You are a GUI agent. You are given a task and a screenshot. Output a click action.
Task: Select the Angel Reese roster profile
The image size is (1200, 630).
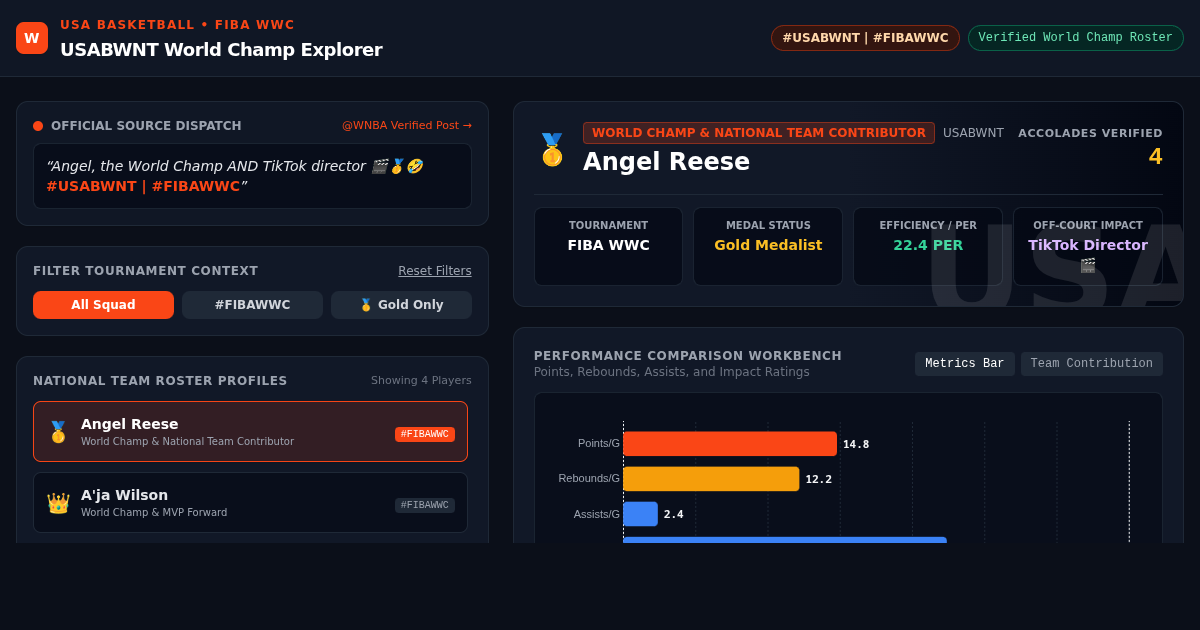point(250,432)
